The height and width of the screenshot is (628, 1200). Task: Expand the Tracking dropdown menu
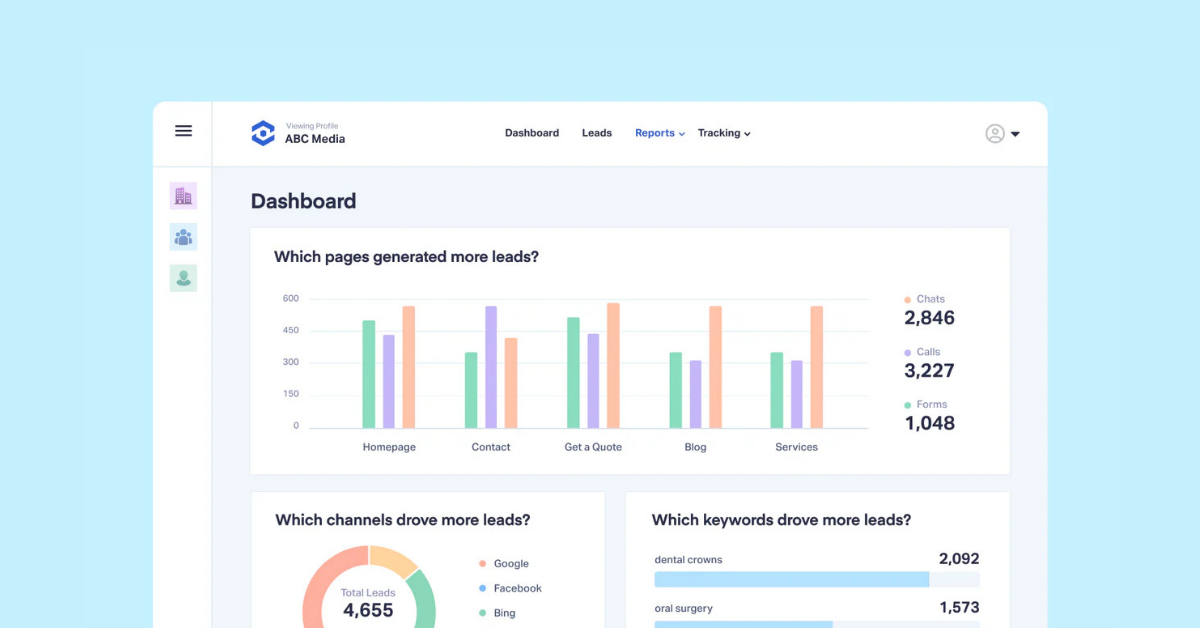(724, 133)
